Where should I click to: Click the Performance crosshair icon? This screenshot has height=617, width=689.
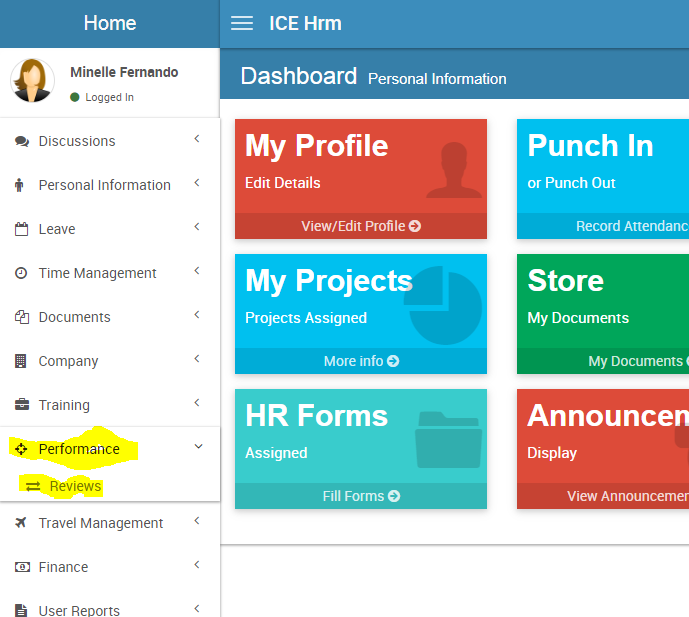[21, 449]
